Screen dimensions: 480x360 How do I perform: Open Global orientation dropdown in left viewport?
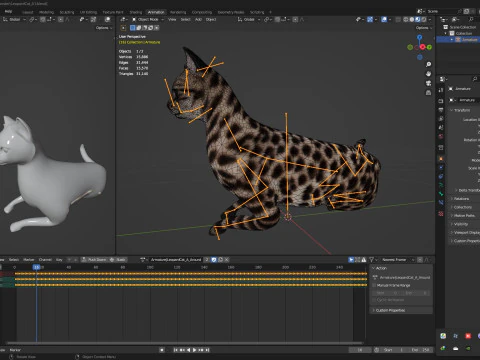point(15,20)
